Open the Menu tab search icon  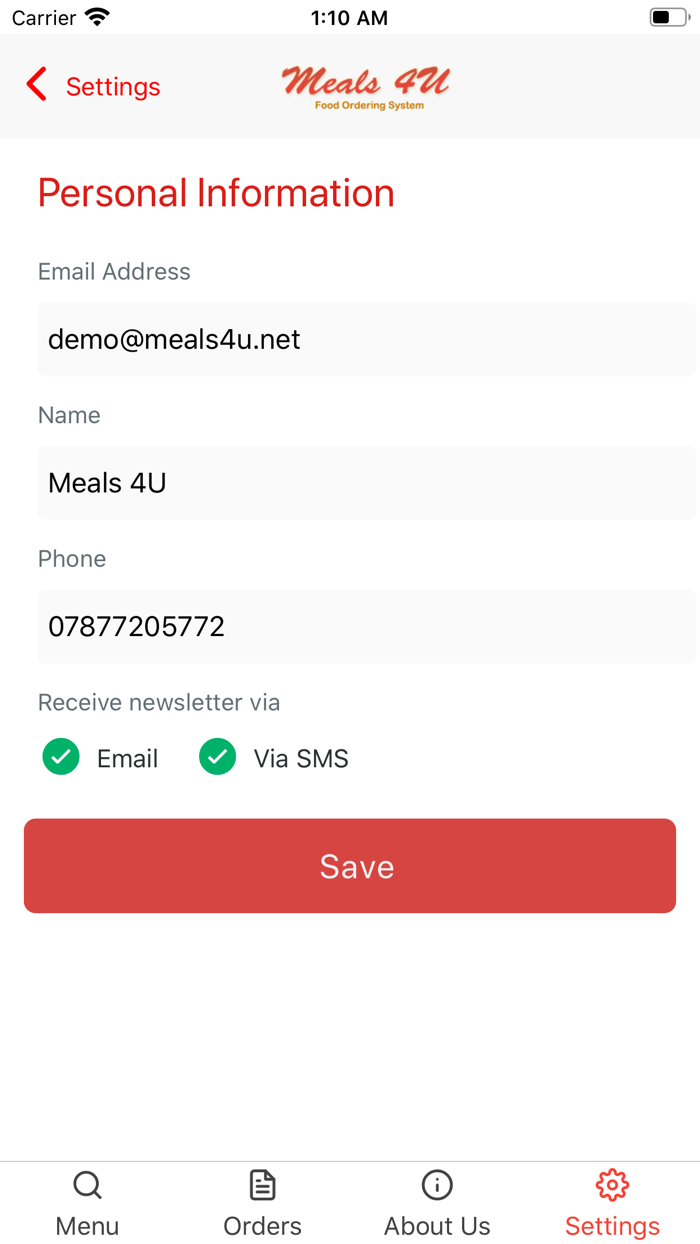[x=87, y=1185]
